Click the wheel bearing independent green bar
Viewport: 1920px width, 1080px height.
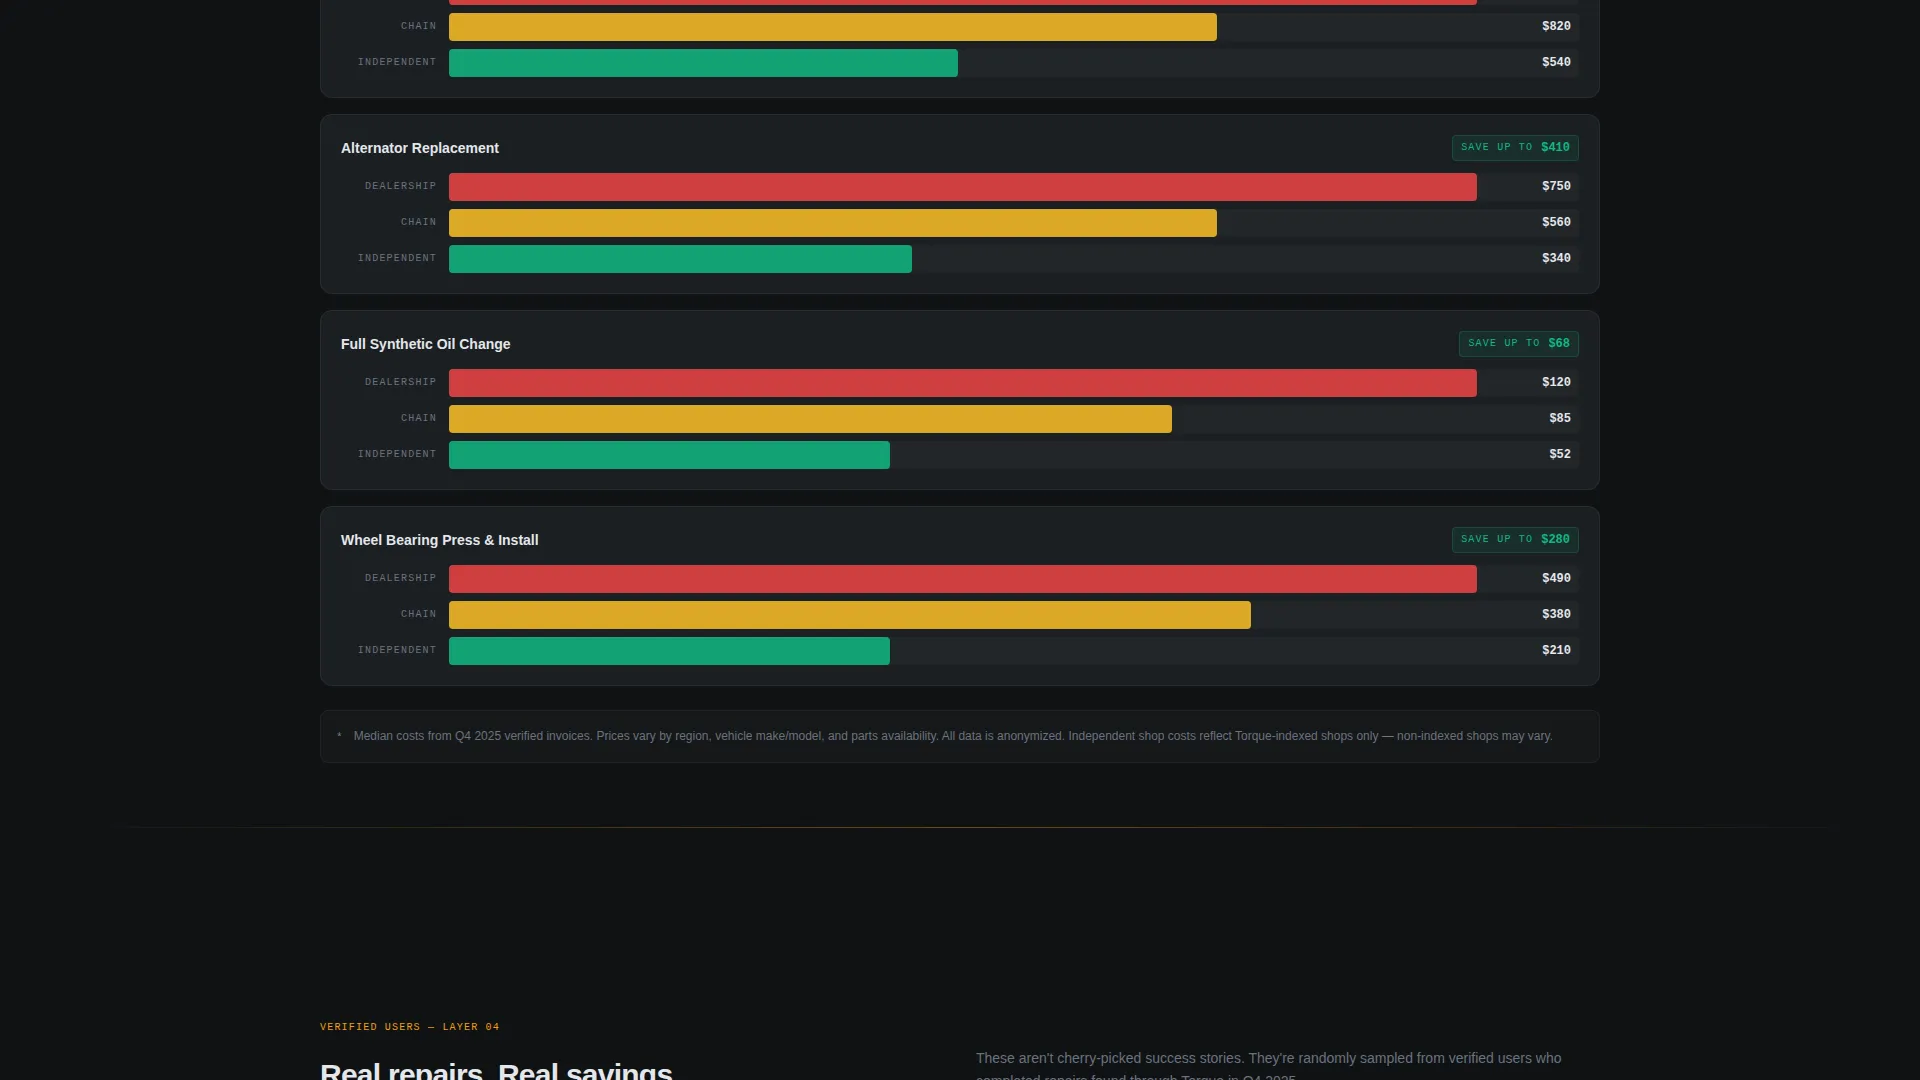pos(669,651)
